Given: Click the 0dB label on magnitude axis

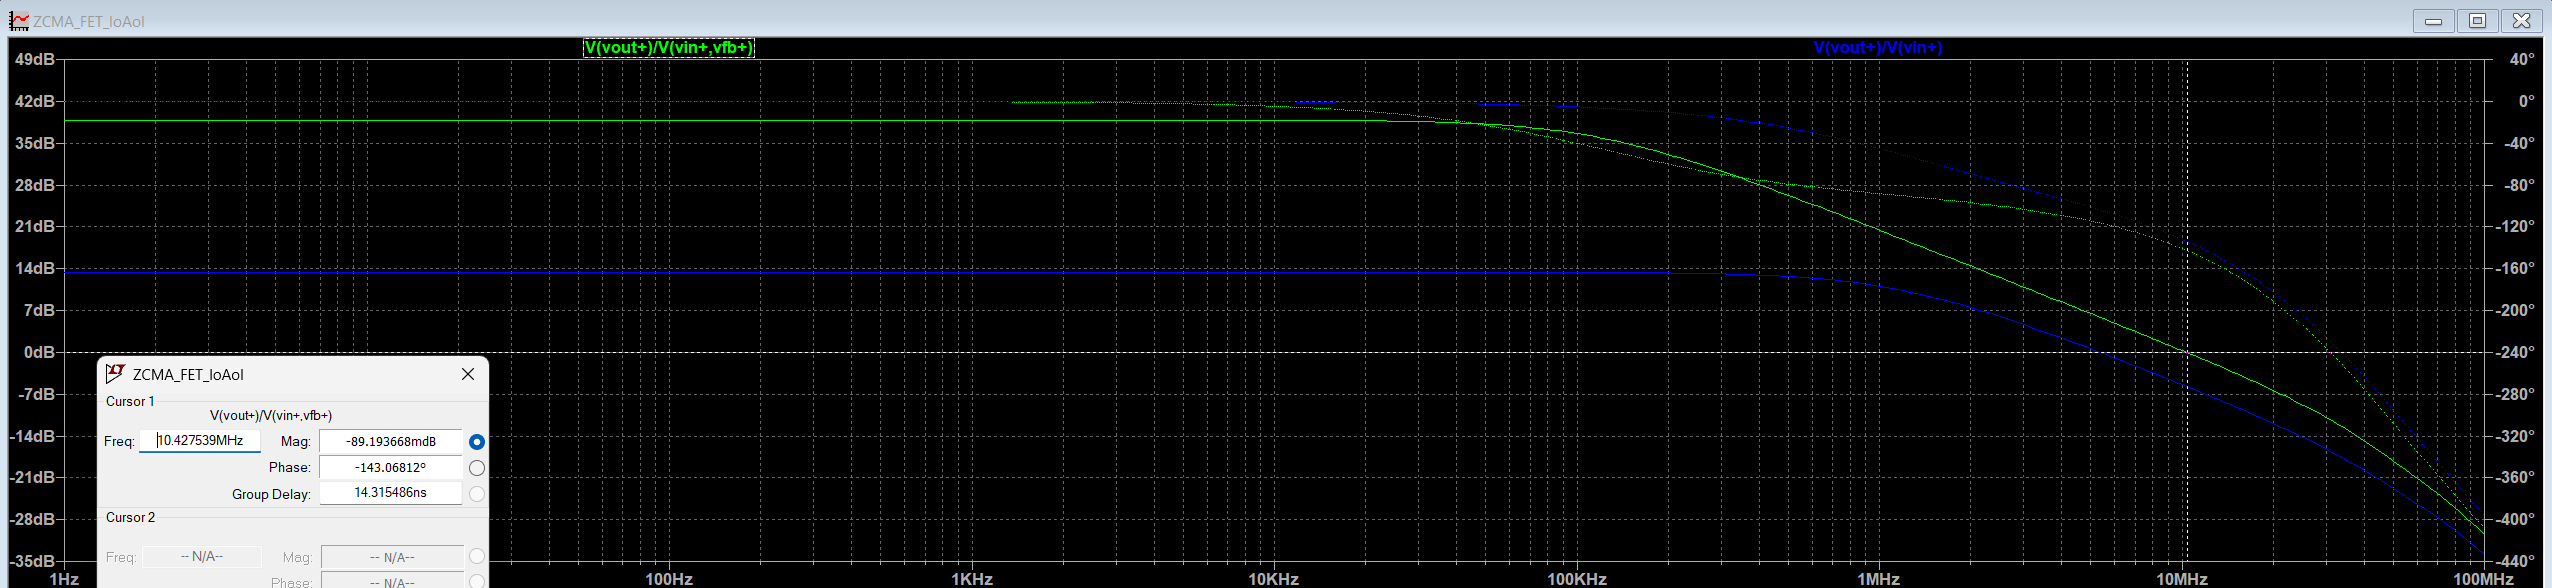Looking at the screenshot, I should 39,352.
